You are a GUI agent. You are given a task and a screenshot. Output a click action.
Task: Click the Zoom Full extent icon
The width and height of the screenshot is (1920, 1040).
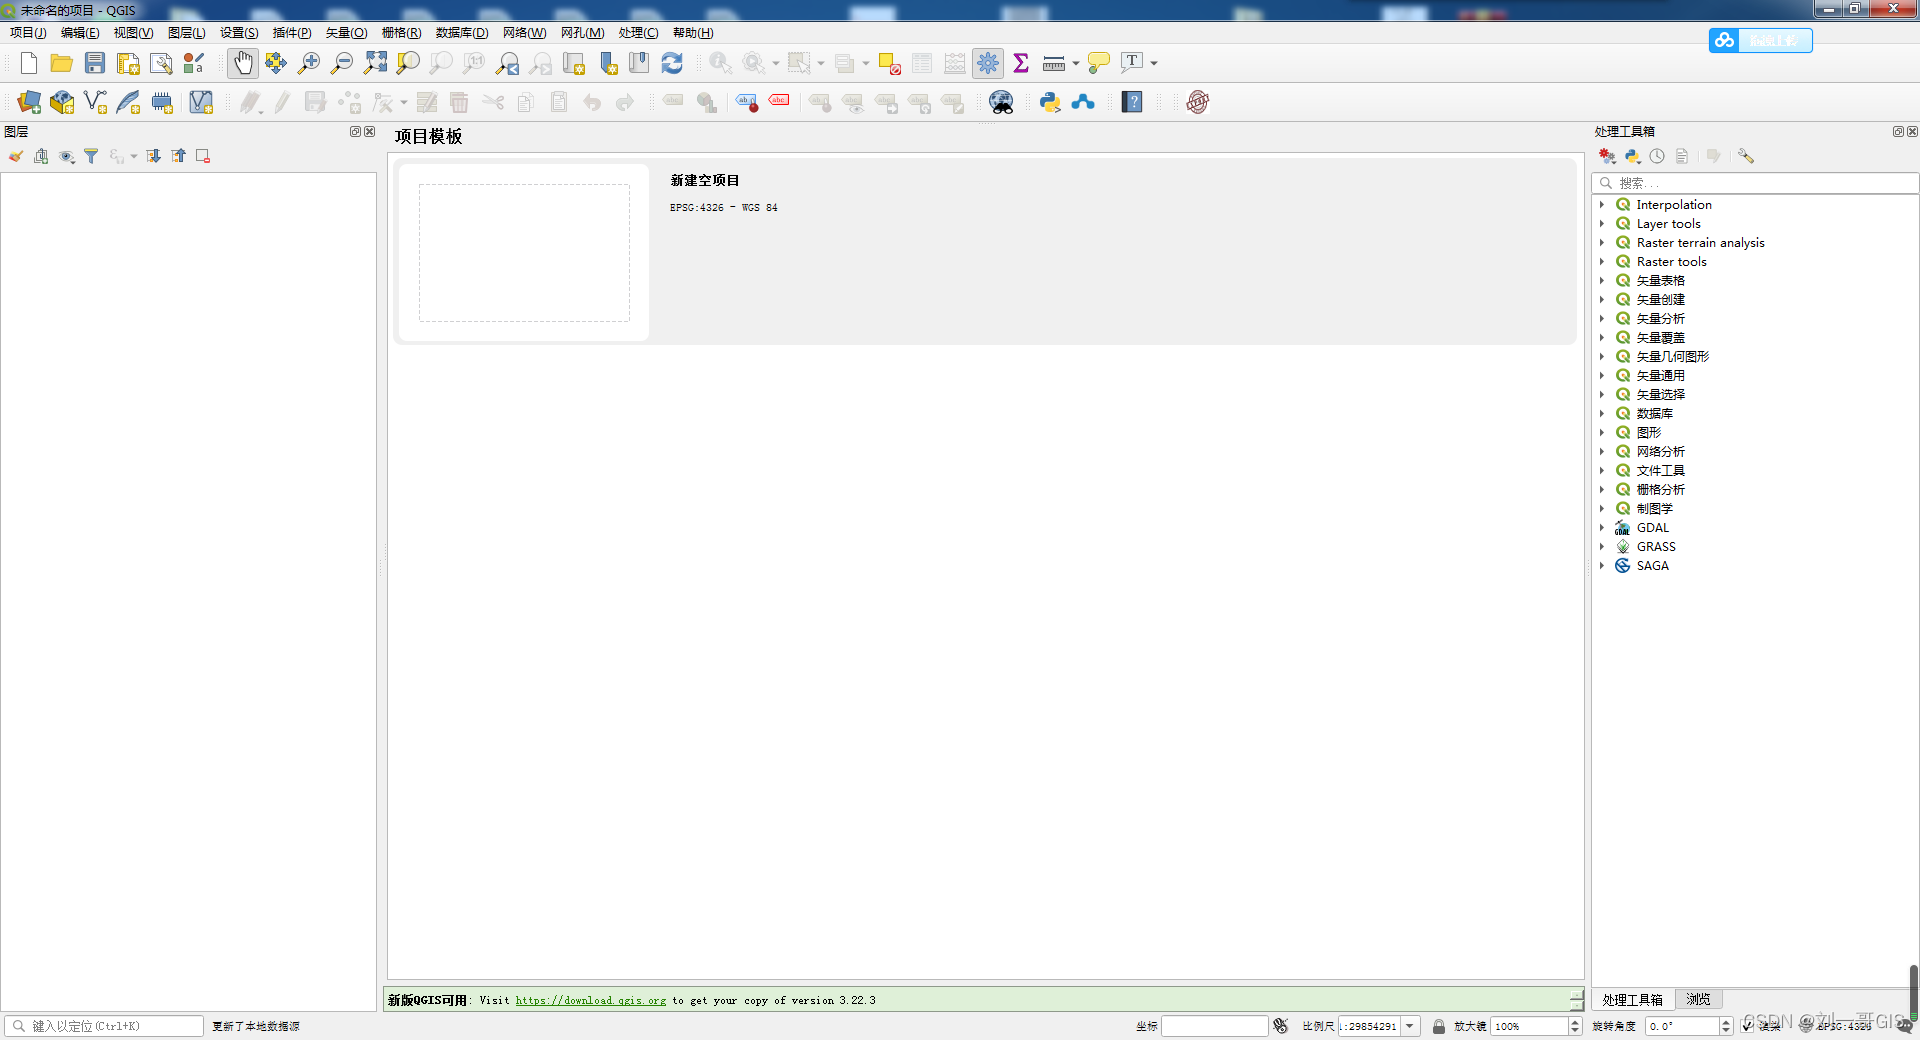click(375, 63)
